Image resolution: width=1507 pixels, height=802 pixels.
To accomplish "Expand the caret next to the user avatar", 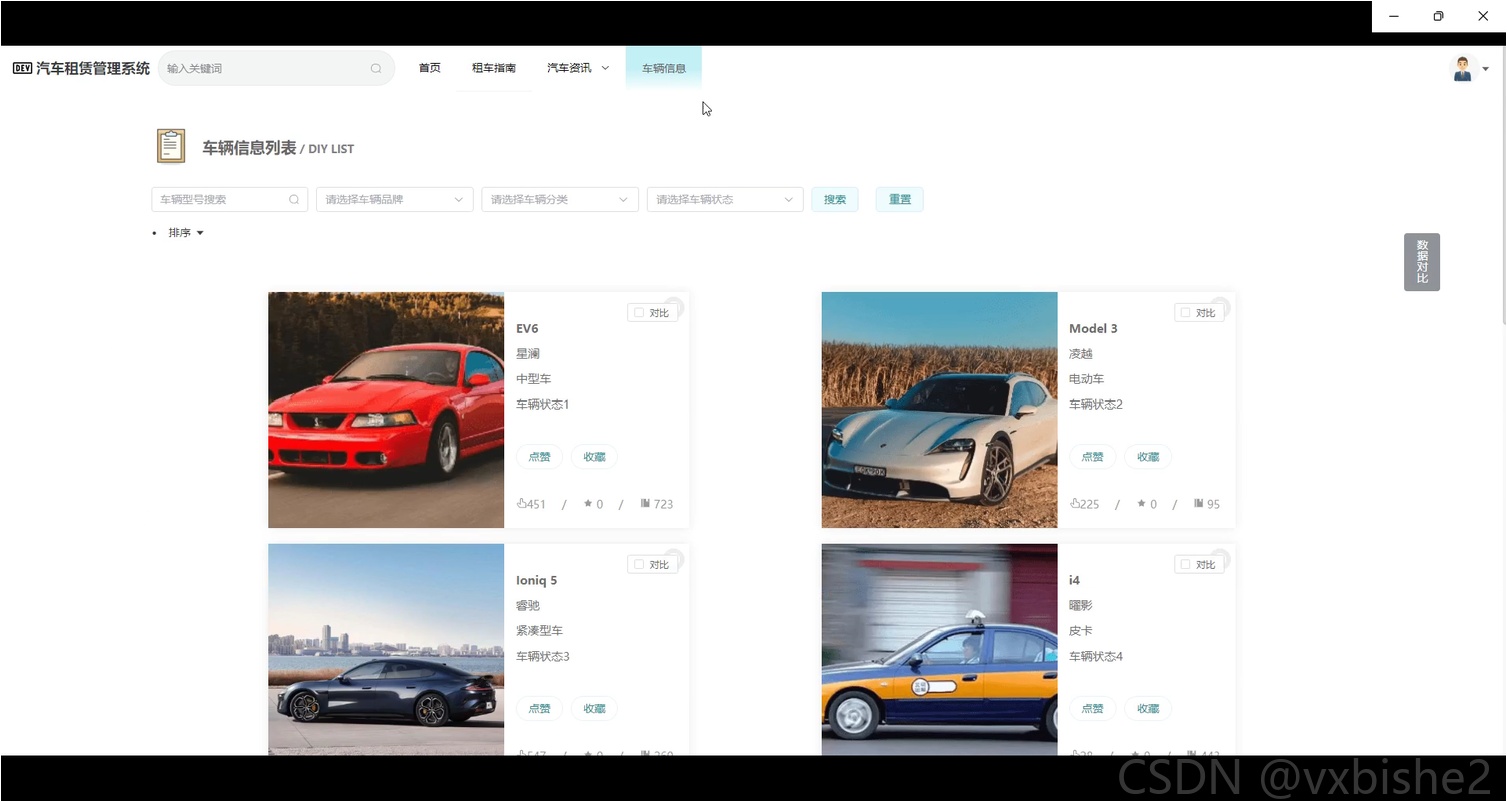I will coord(1486,69).
